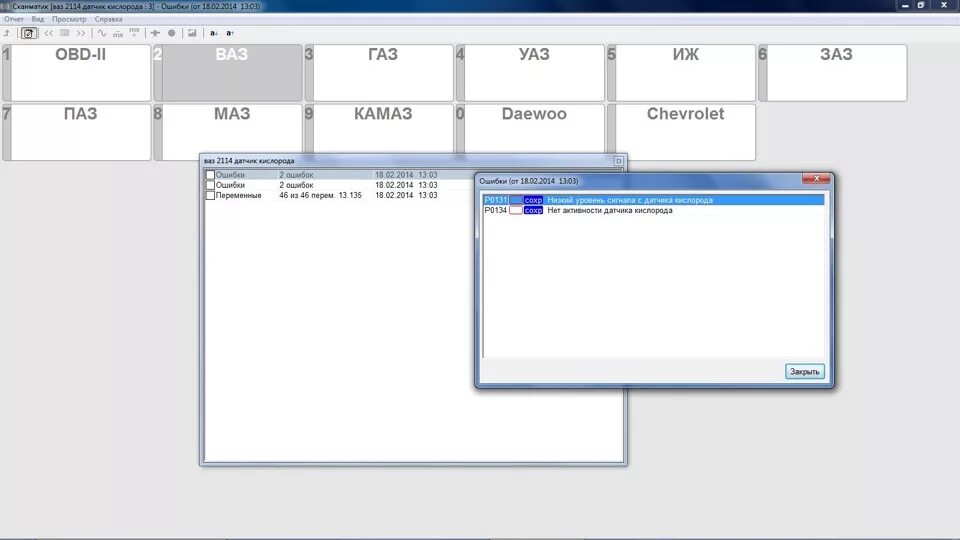960x540 pixels.
Task: Minimize the Сканматик main window
Action: [x=905, y=6]
